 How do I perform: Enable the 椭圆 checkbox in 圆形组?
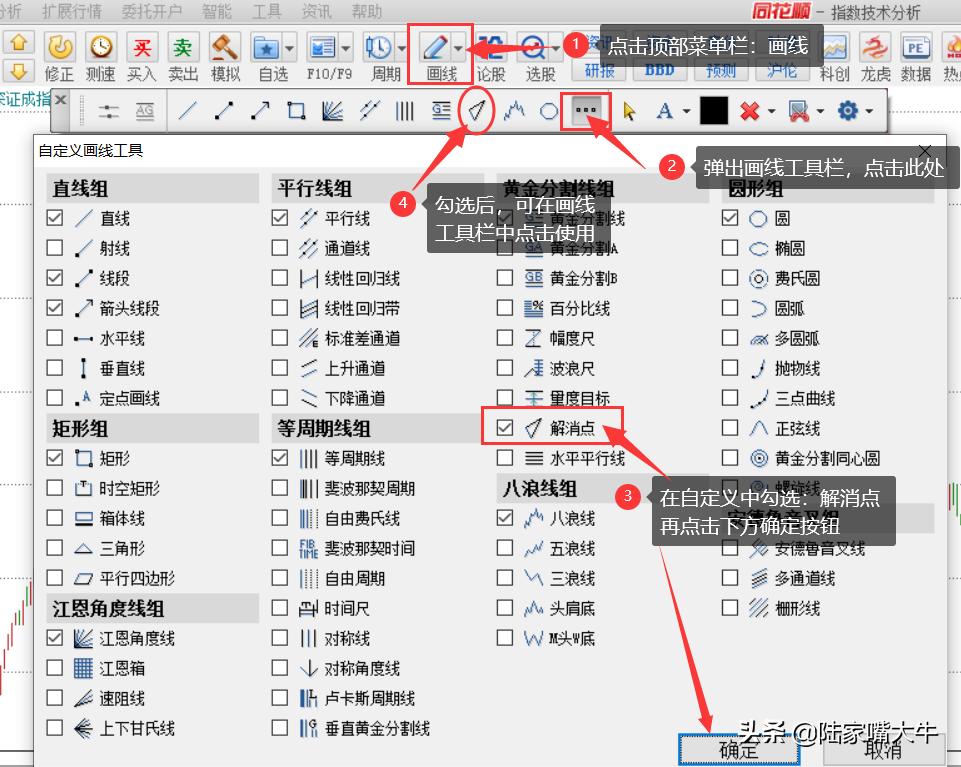click(729, 248)
